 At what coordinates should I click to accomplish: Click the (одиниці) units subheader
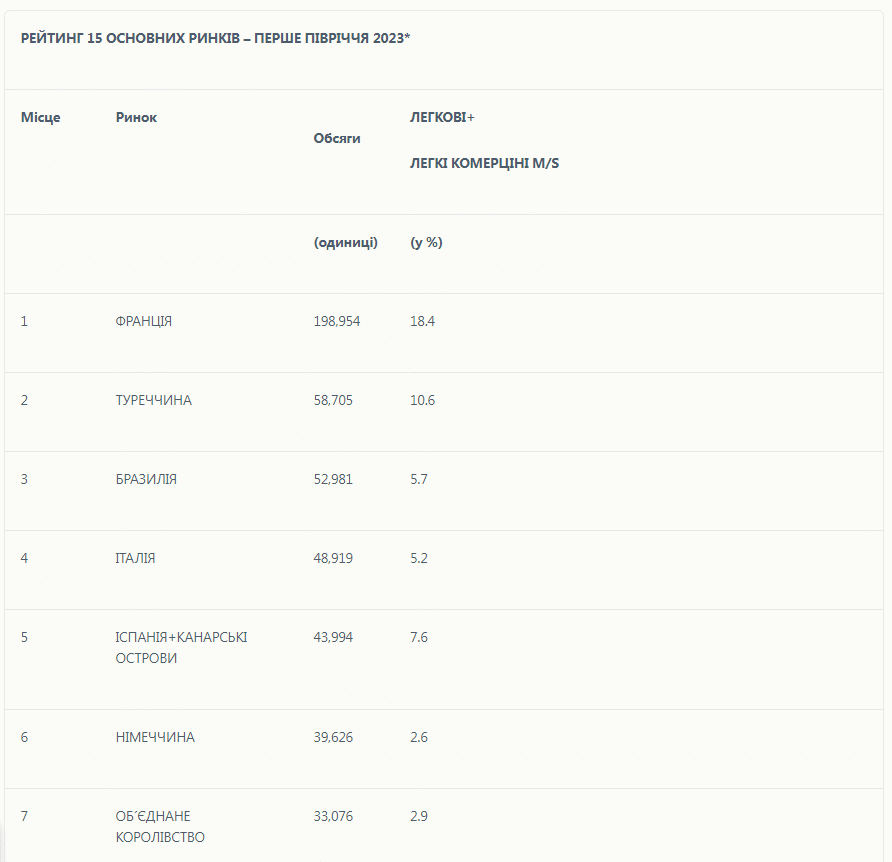click(345, 243)
